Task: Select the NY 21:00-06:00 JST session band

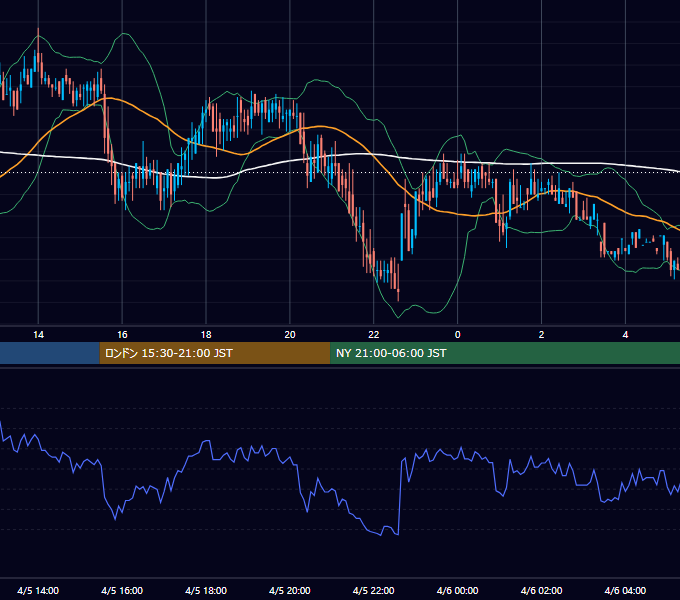Action: [505, 353]
